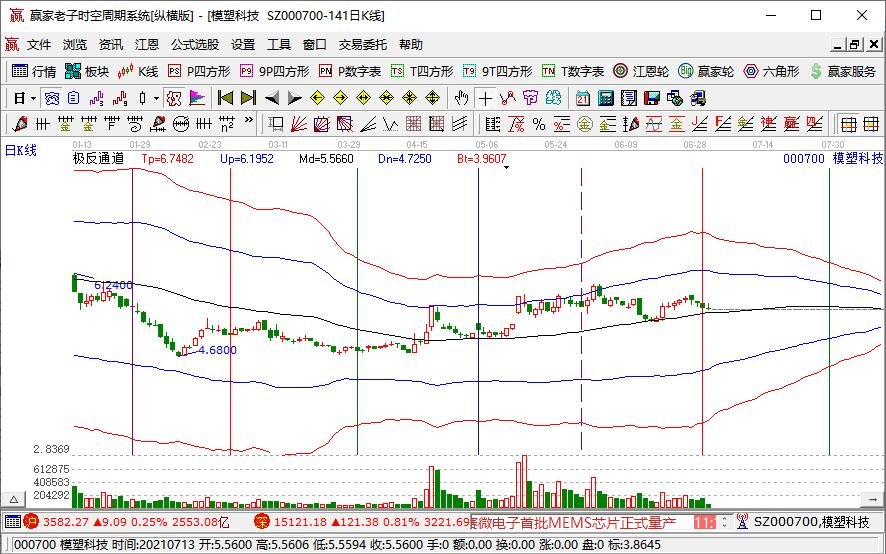Open the P数字表 tool
The image size is (886, 554).
pos(350,71)
